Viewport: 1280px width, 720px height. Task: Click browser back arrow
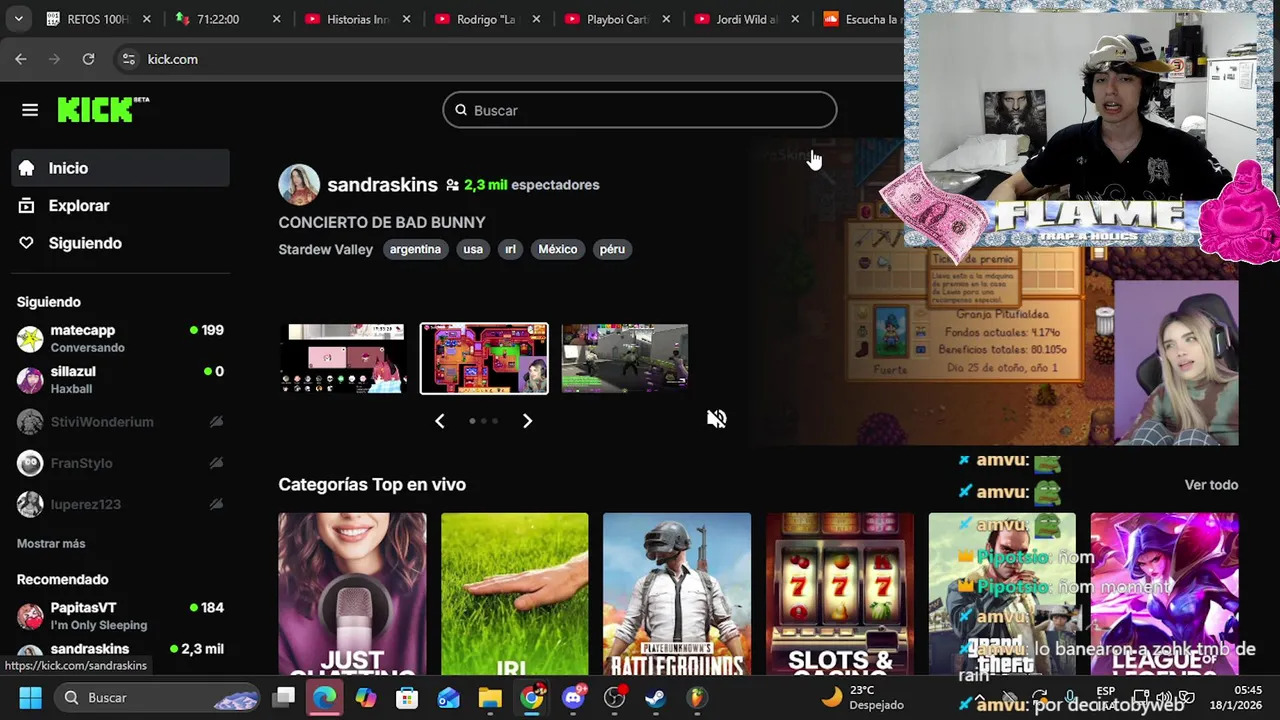pyautogui.click(x=21, y=59)
